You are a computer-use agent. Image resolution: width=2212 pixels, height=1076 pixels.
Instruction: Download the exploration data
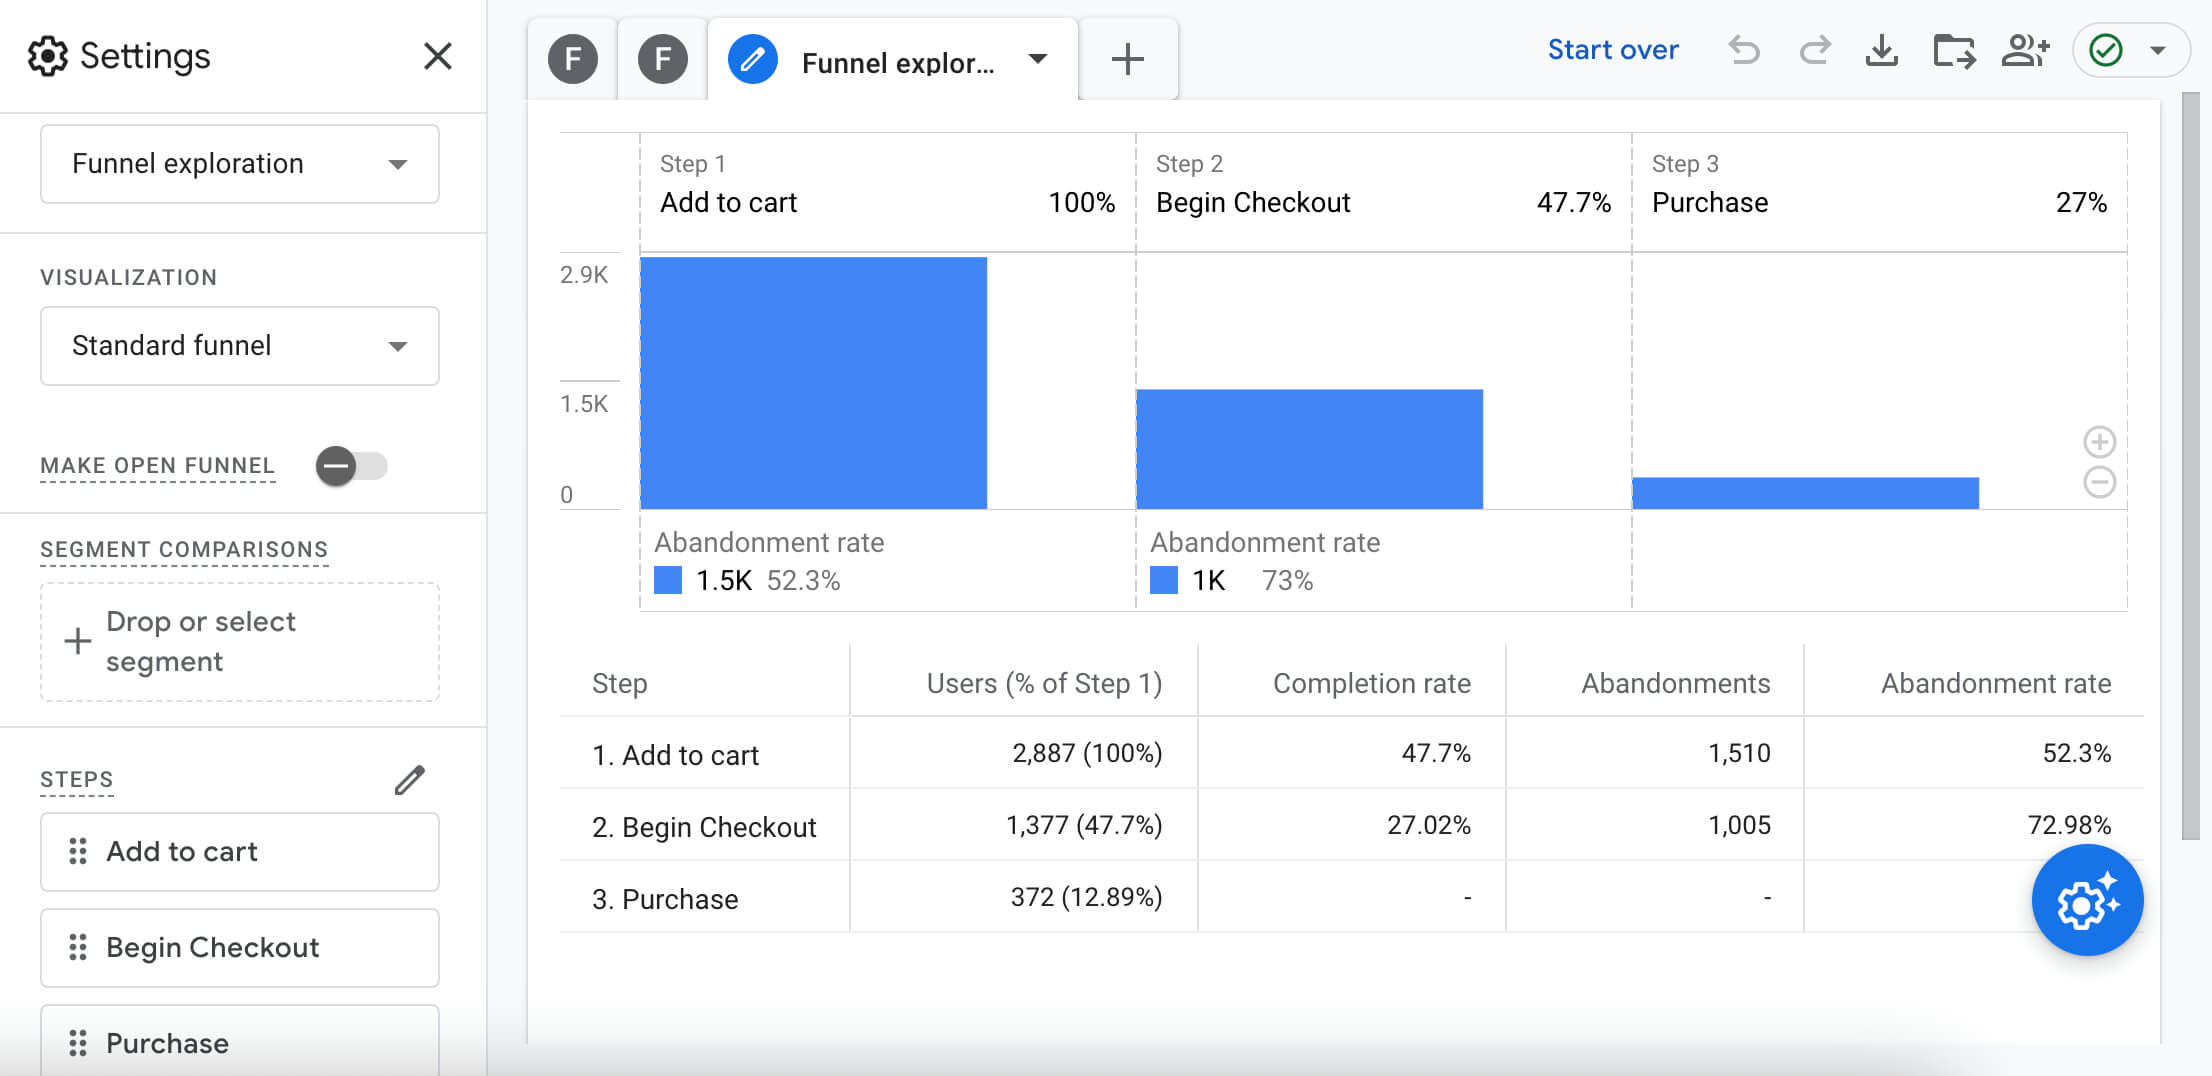click(x=1883, y=49)
